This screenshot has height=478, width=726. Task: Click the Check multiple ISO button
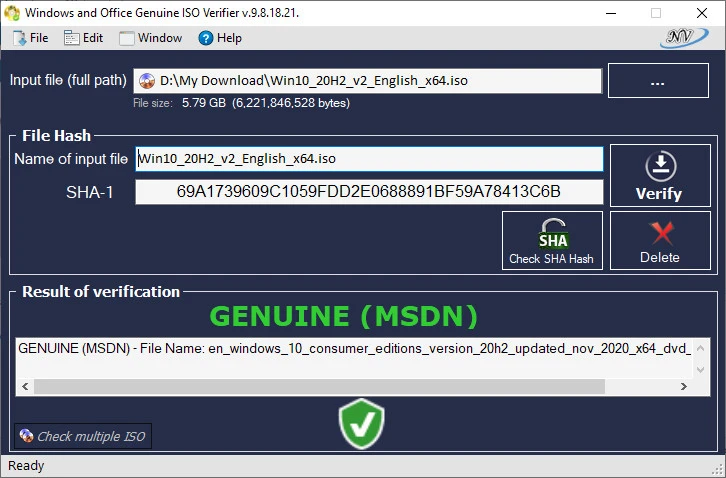[x=83, y=436]
